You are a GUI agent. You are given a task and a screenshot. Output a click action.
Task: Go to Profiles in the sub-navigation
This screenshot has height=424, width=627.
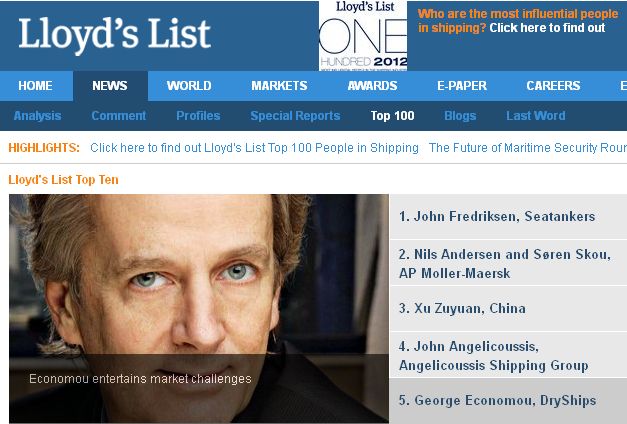pyautogui.click(x=198, y=116)
